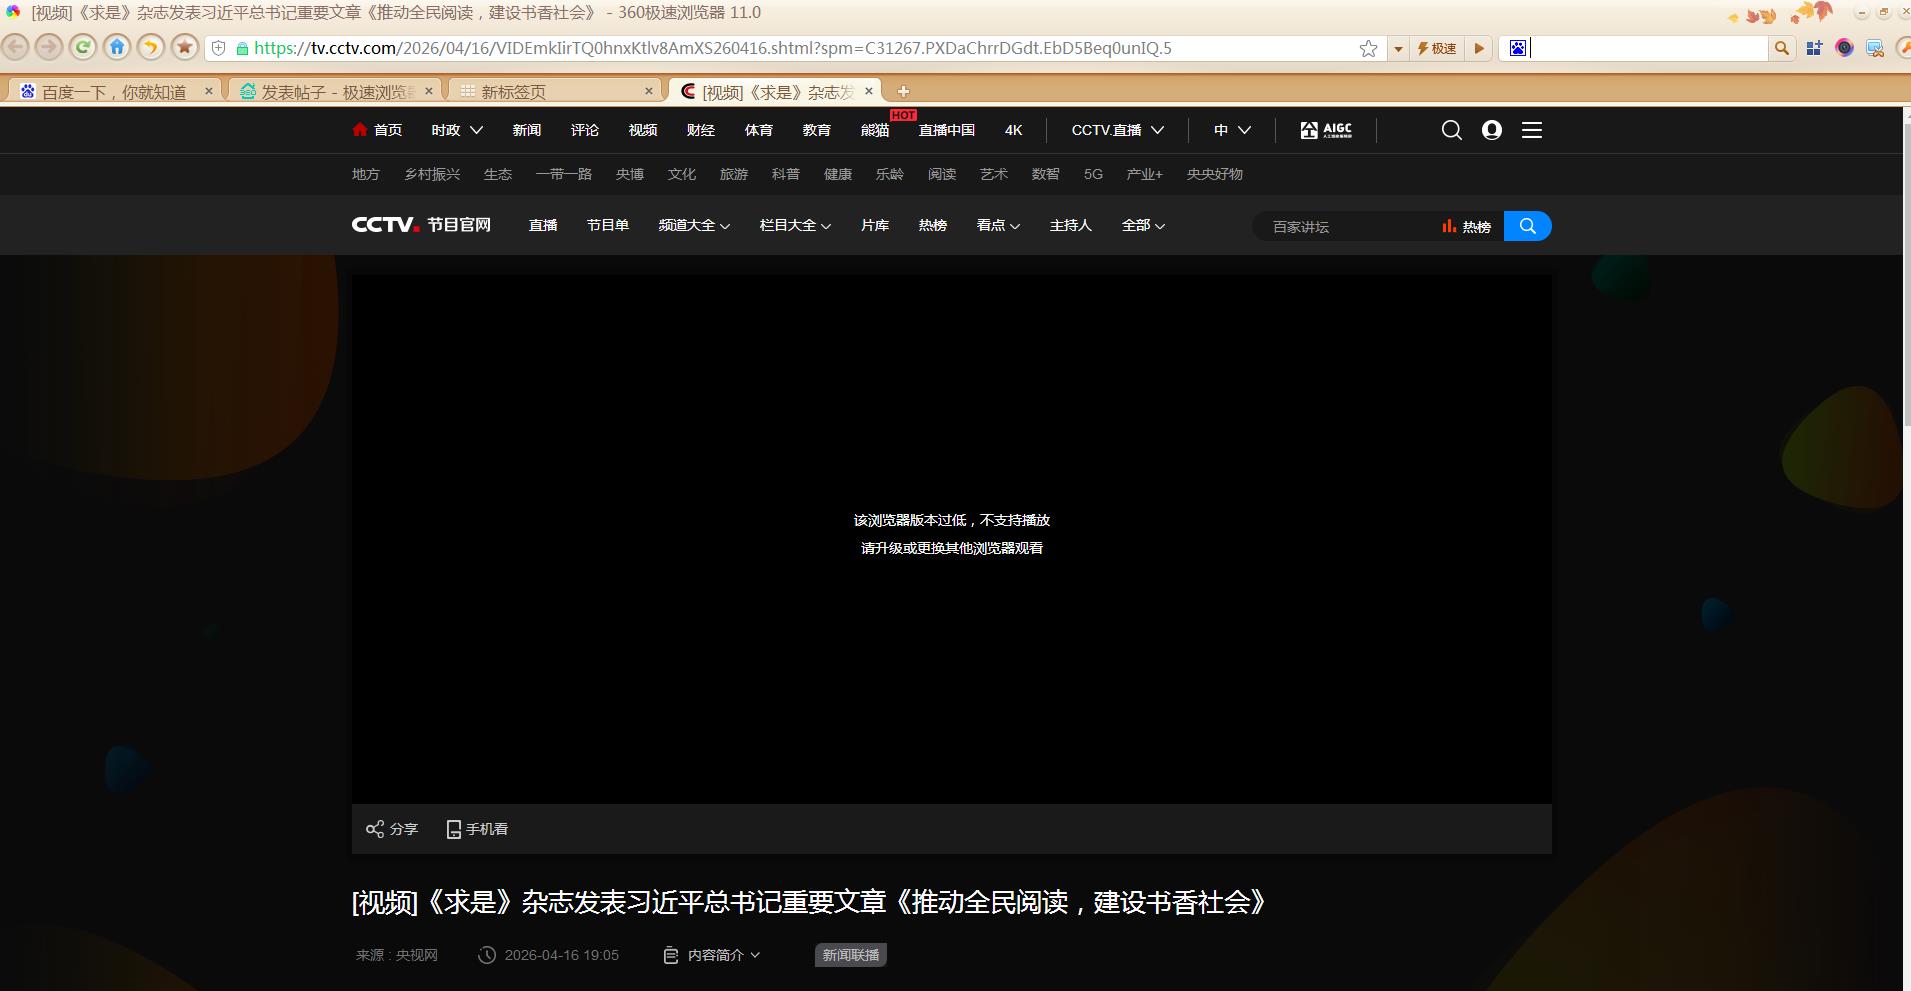Open the 一带一路 sub-navigation link

coord(564,174)
